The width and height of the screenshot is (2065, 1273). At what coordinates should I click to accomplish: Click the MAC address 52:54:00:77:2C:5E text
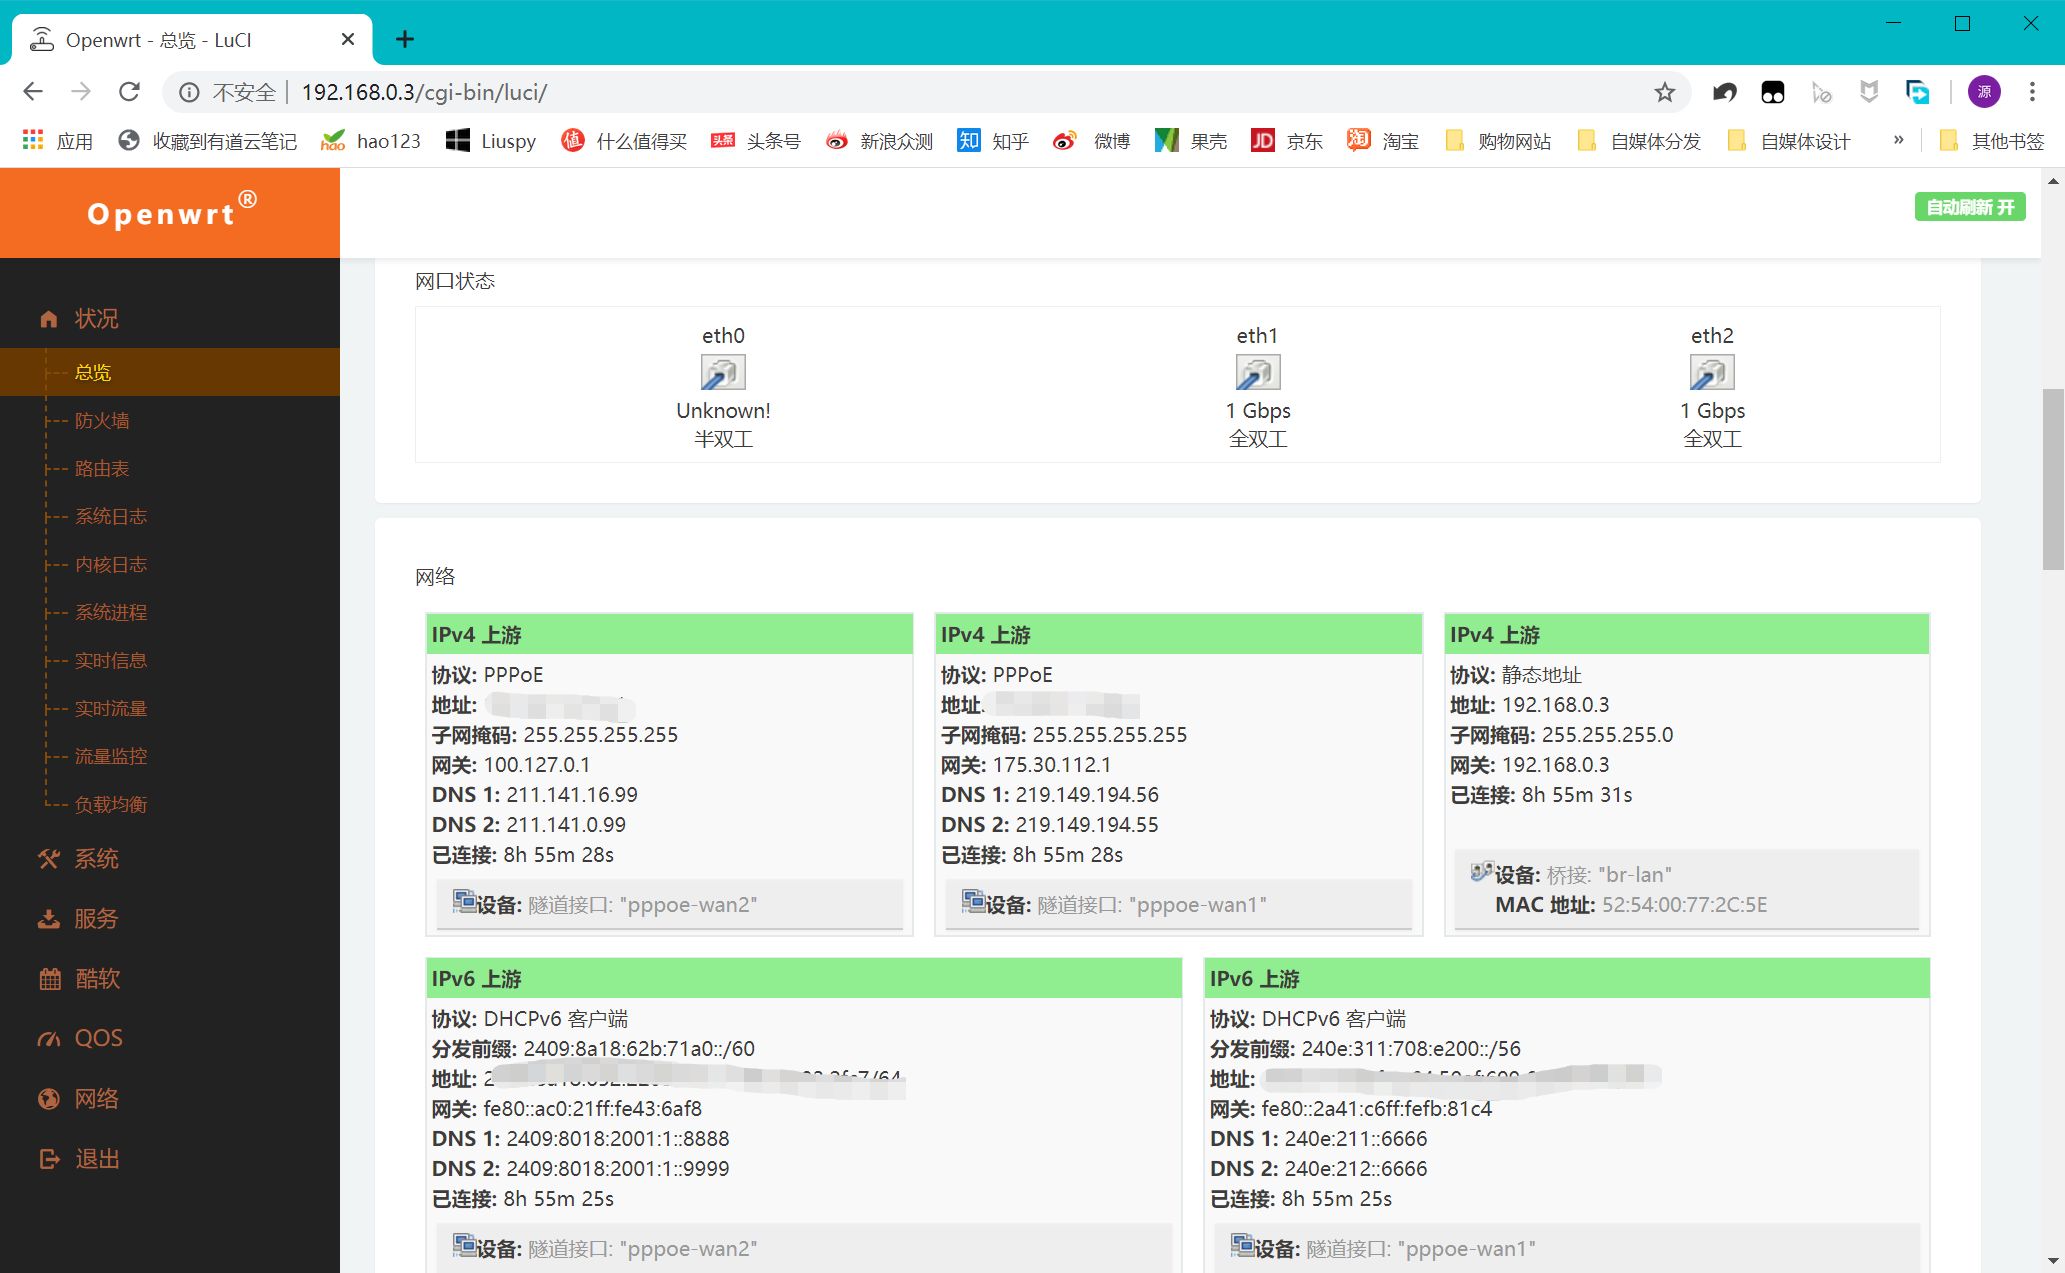click(x=1685, y=905)
